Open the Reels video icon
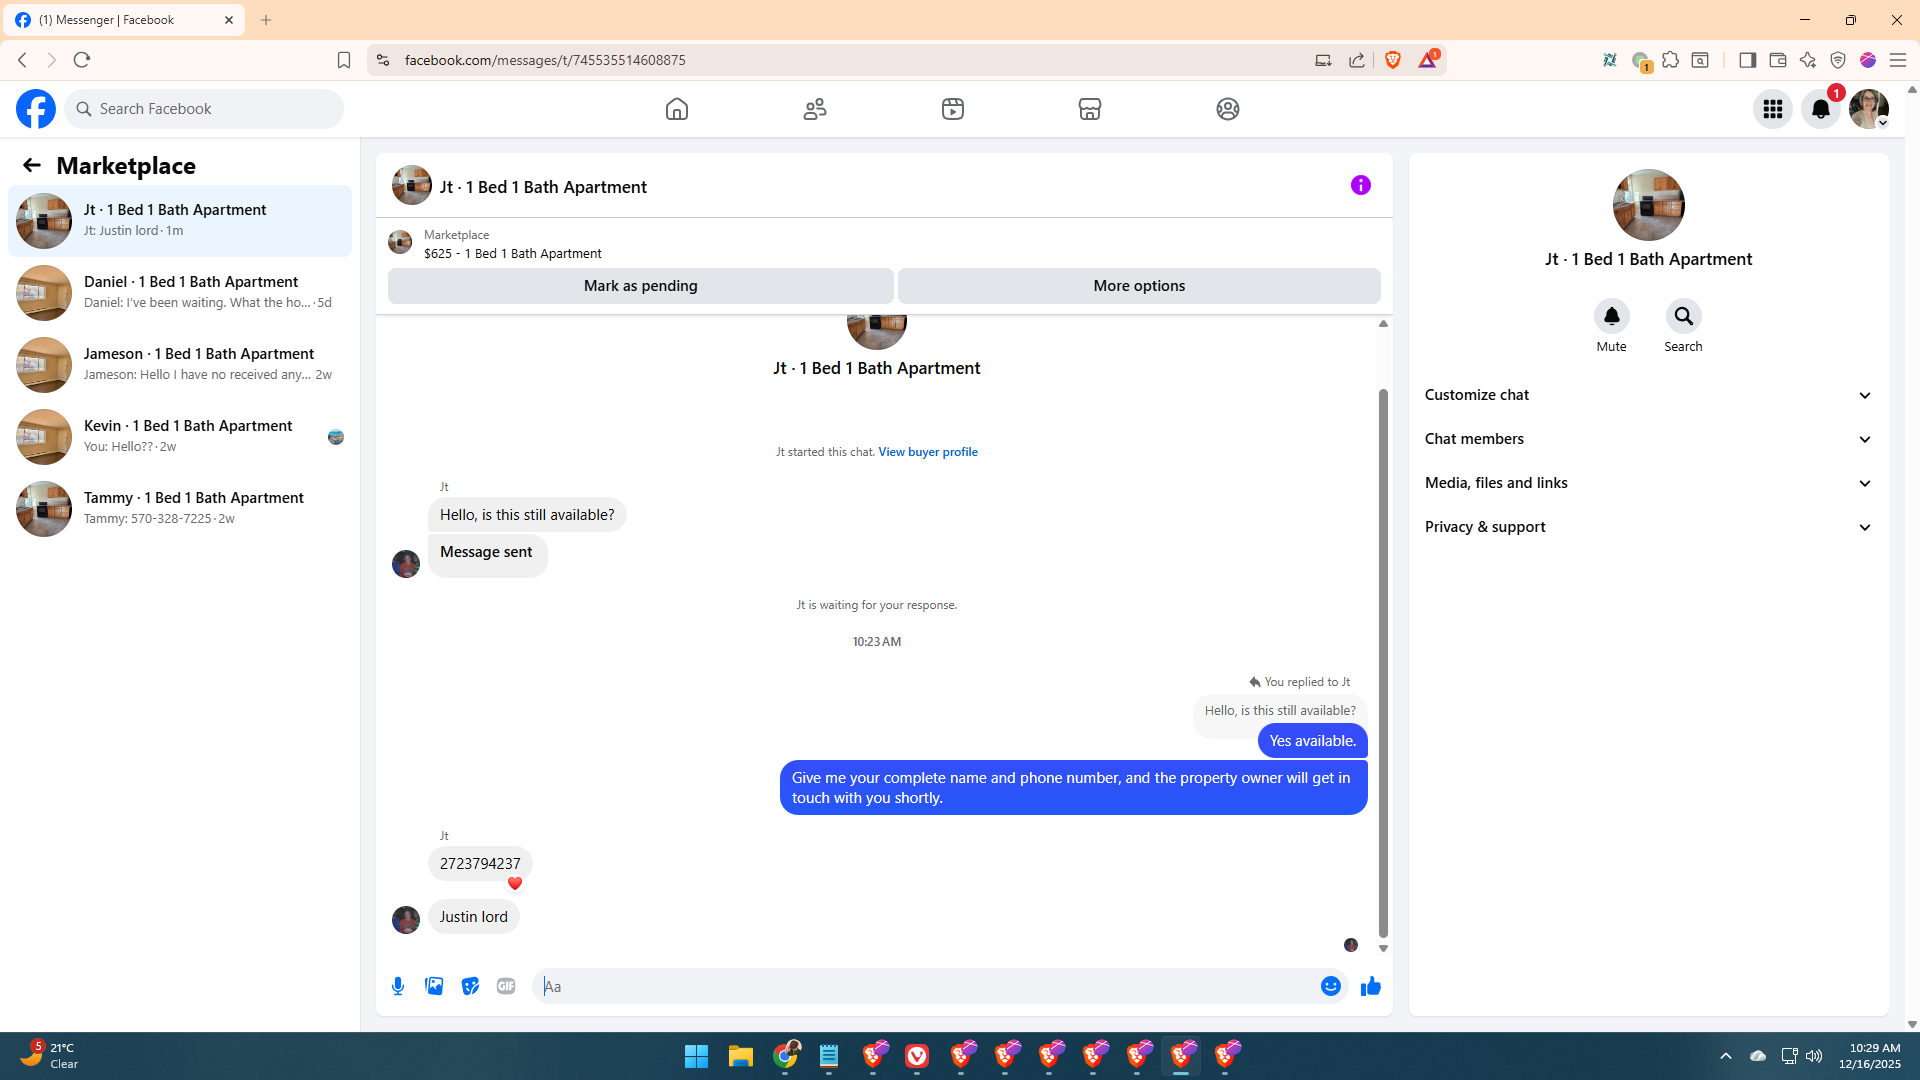The width and height of the screenshot is (1920, 1080). 953,109
